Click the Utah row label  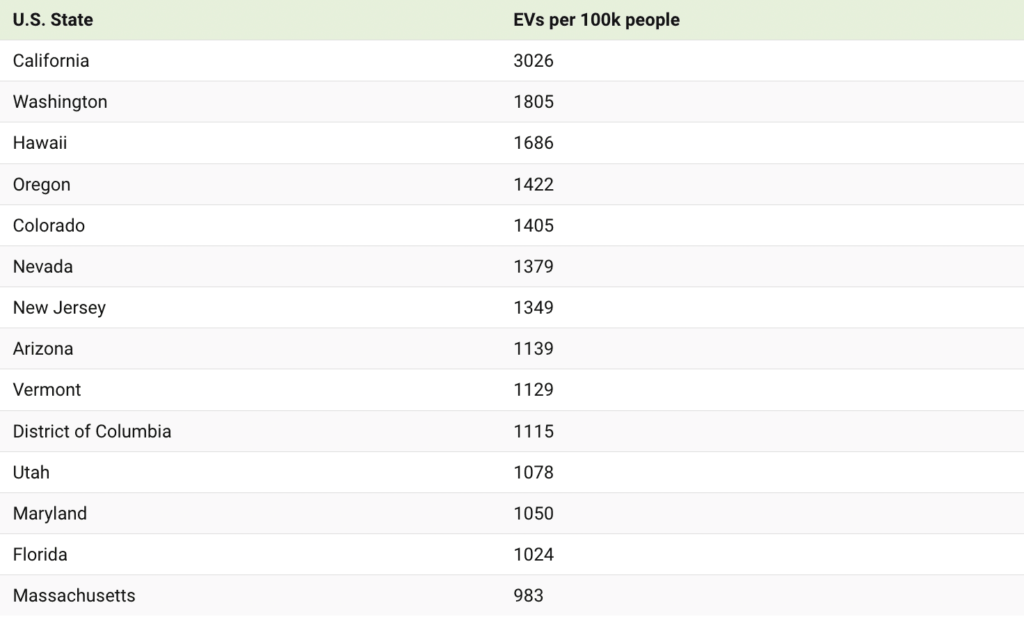(31, 472)
